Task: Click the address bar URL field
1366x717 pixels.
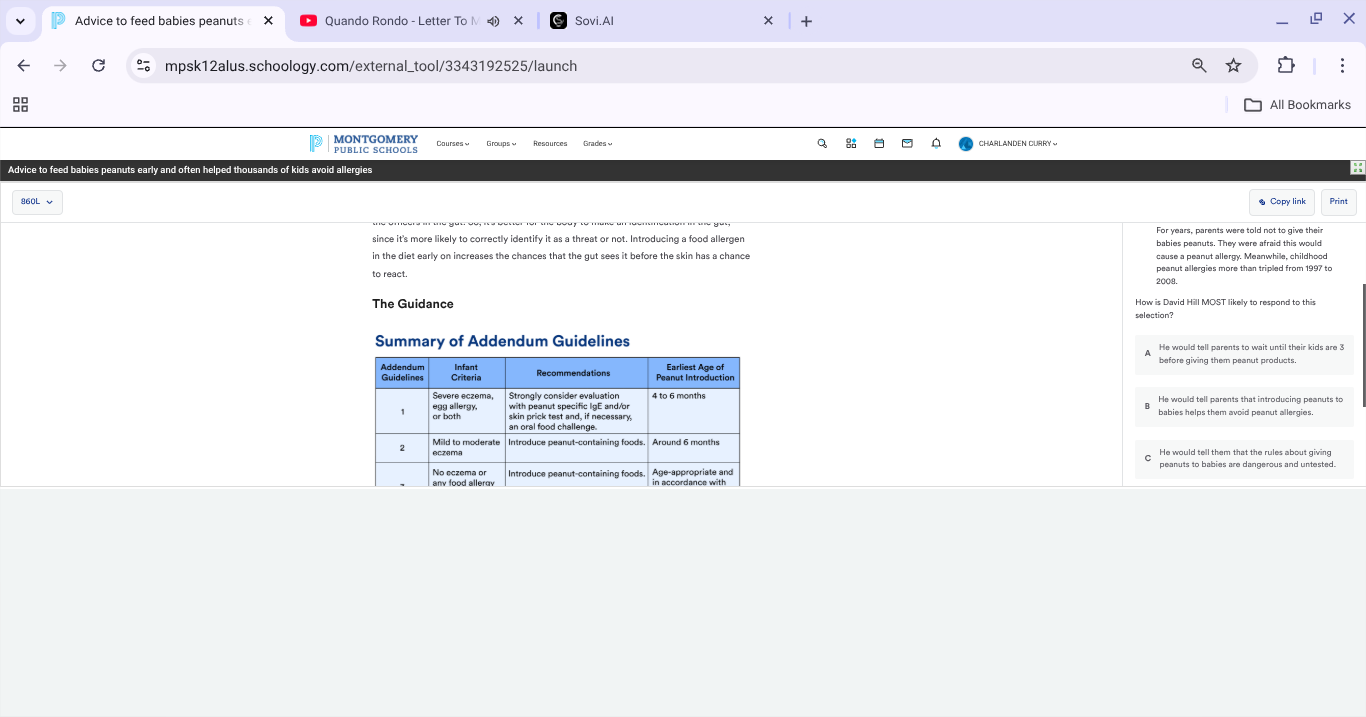Action: click(660, 66)
